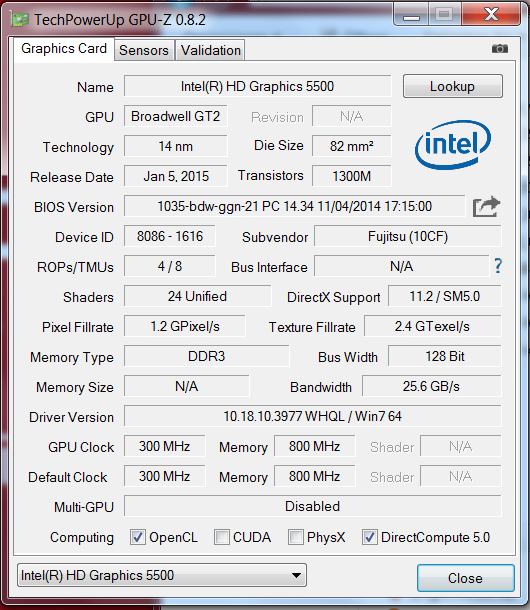Click the camera screenshot icon
The height and width of the screenshot is (610, 530).
500,49
